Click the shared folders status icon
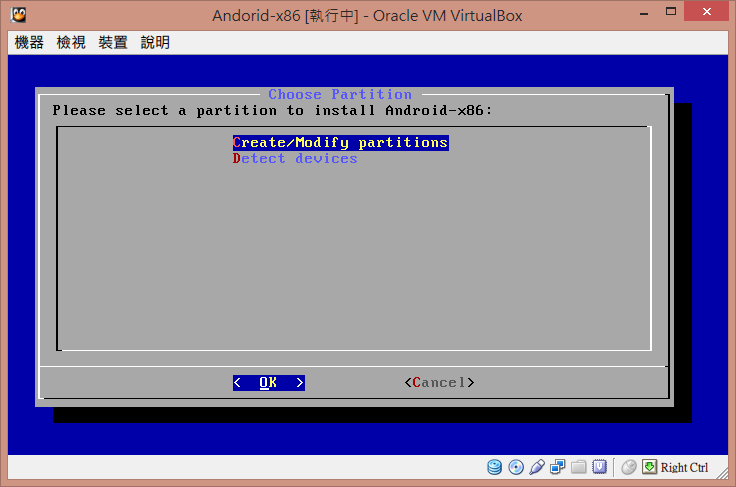Viewport: 736px width, 487px height. click(x=579, y=467)
